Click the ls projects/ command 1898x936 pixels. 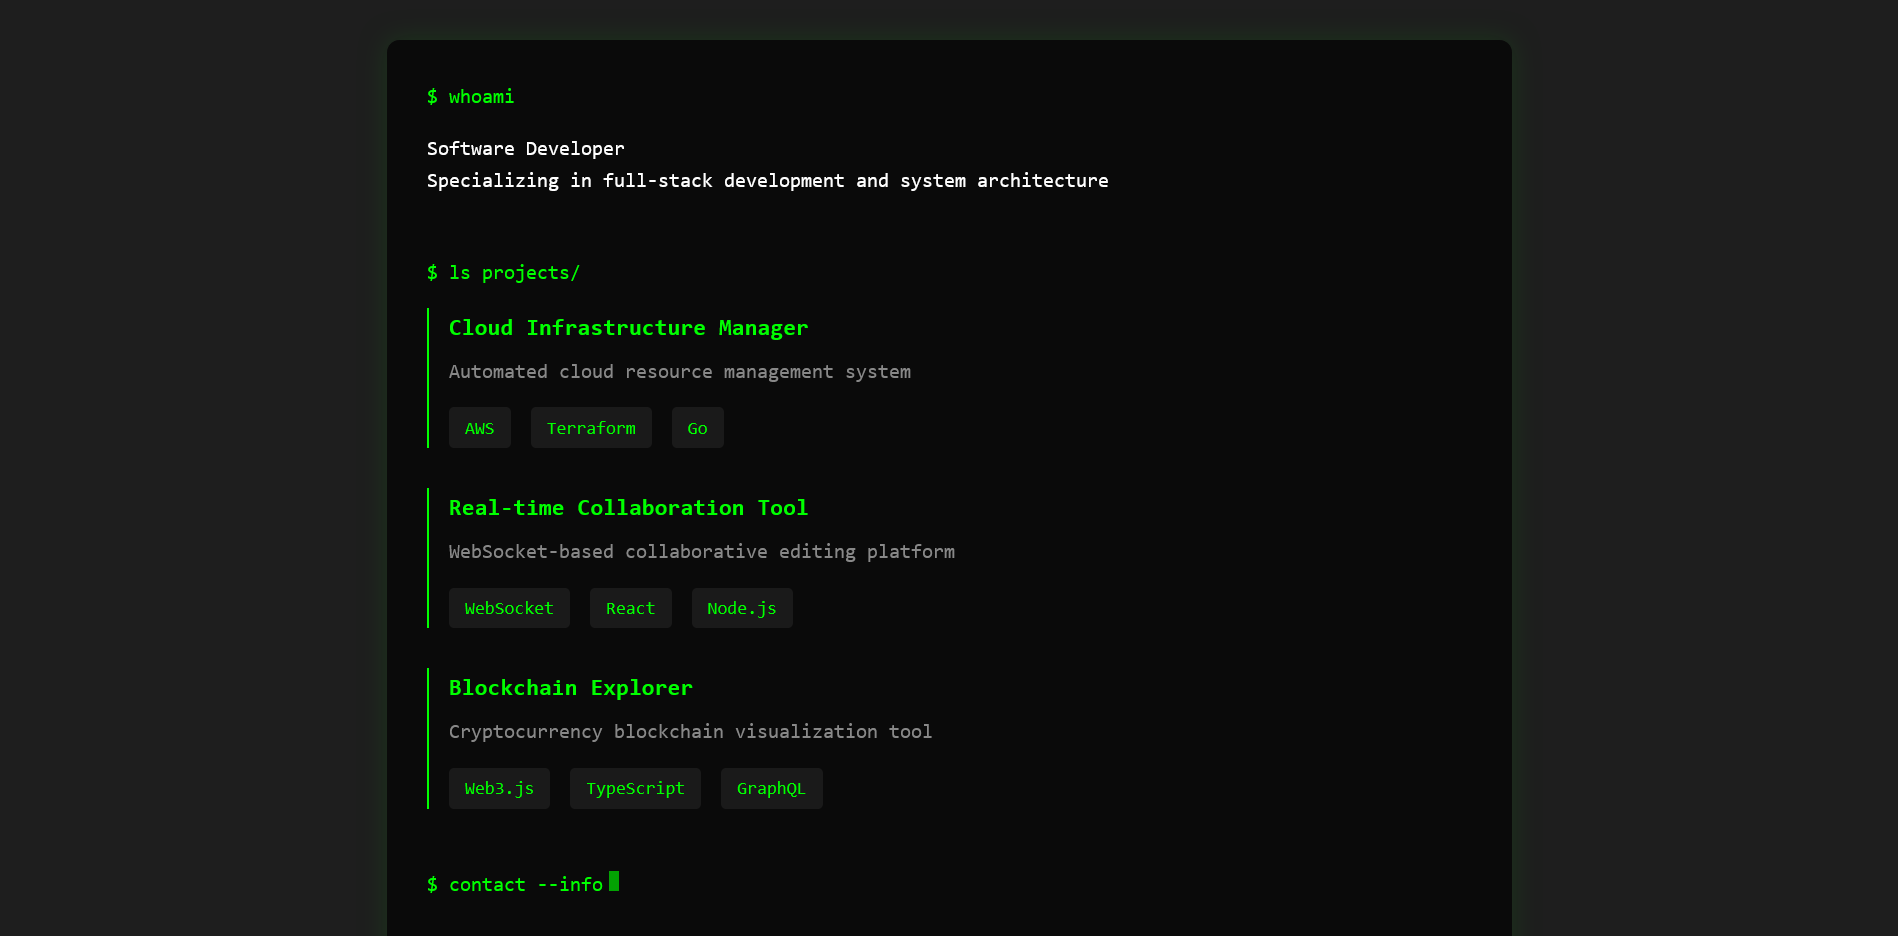[504, 272]
